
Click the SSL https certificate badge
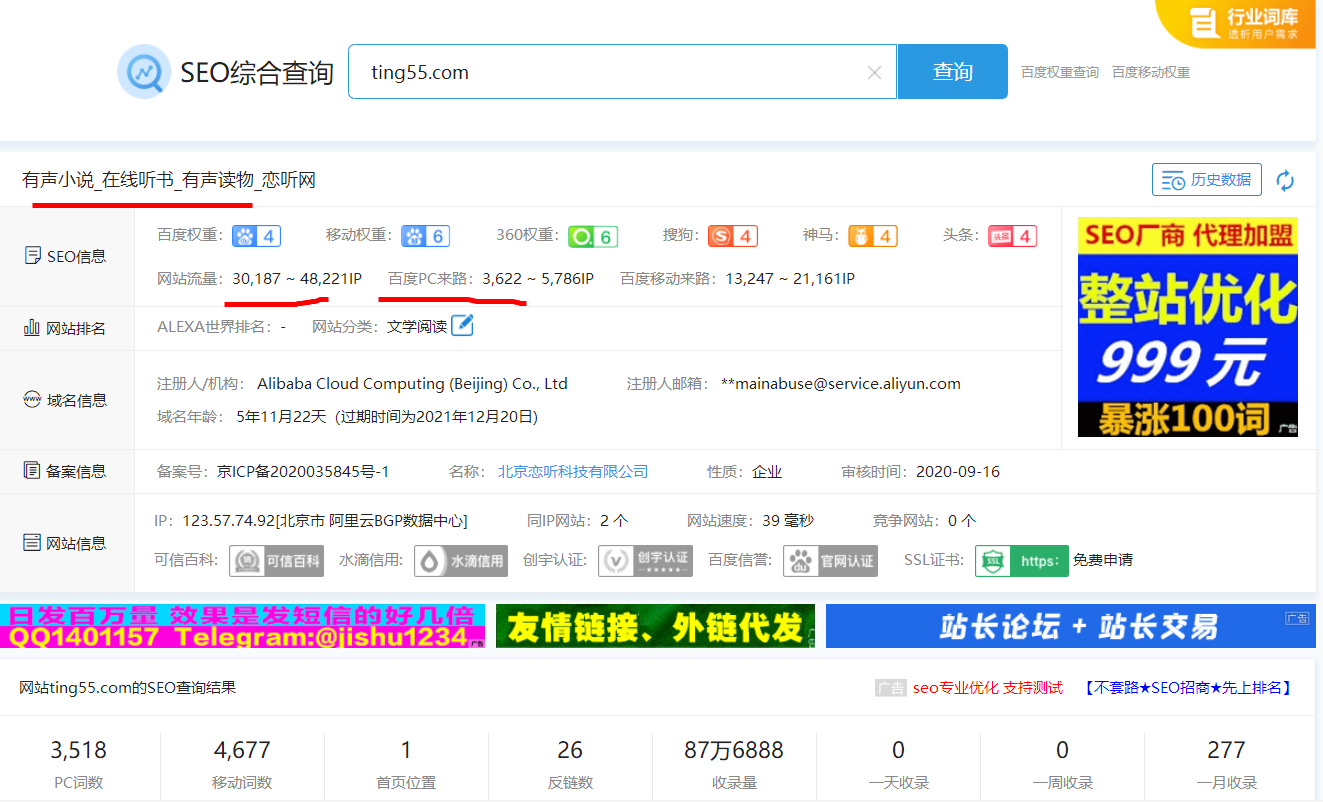coord(1022,561)
